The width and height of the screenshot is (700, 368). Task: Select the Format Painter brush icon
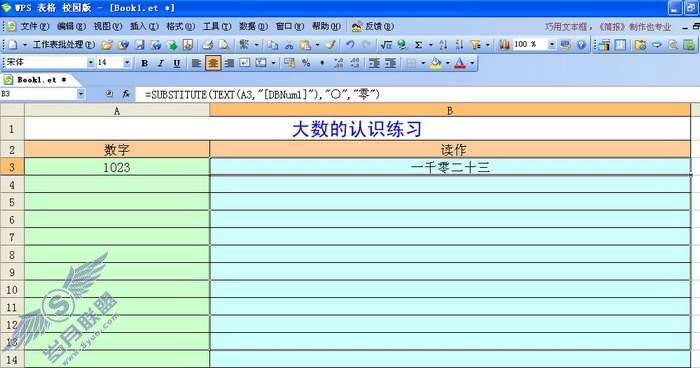(x=331, y=45)
